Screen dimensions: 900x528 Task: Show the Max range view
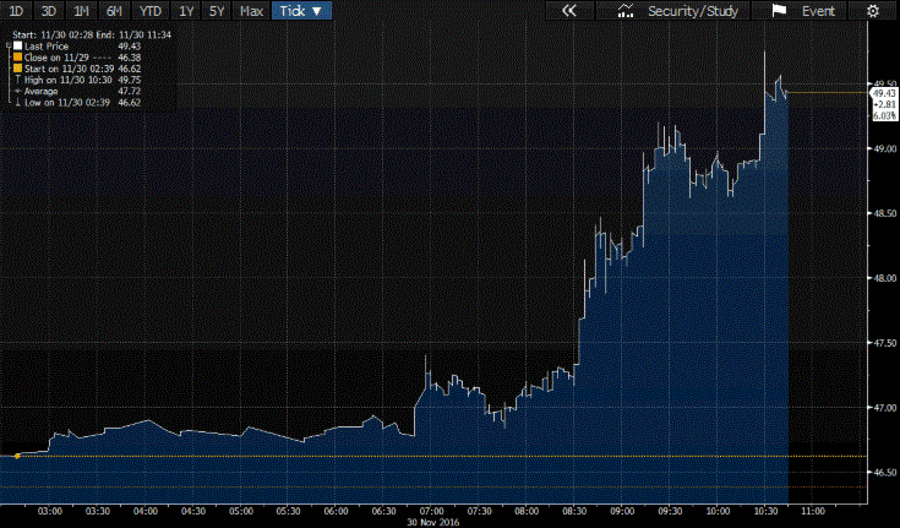pyautogui.click(x=251, y=10)
